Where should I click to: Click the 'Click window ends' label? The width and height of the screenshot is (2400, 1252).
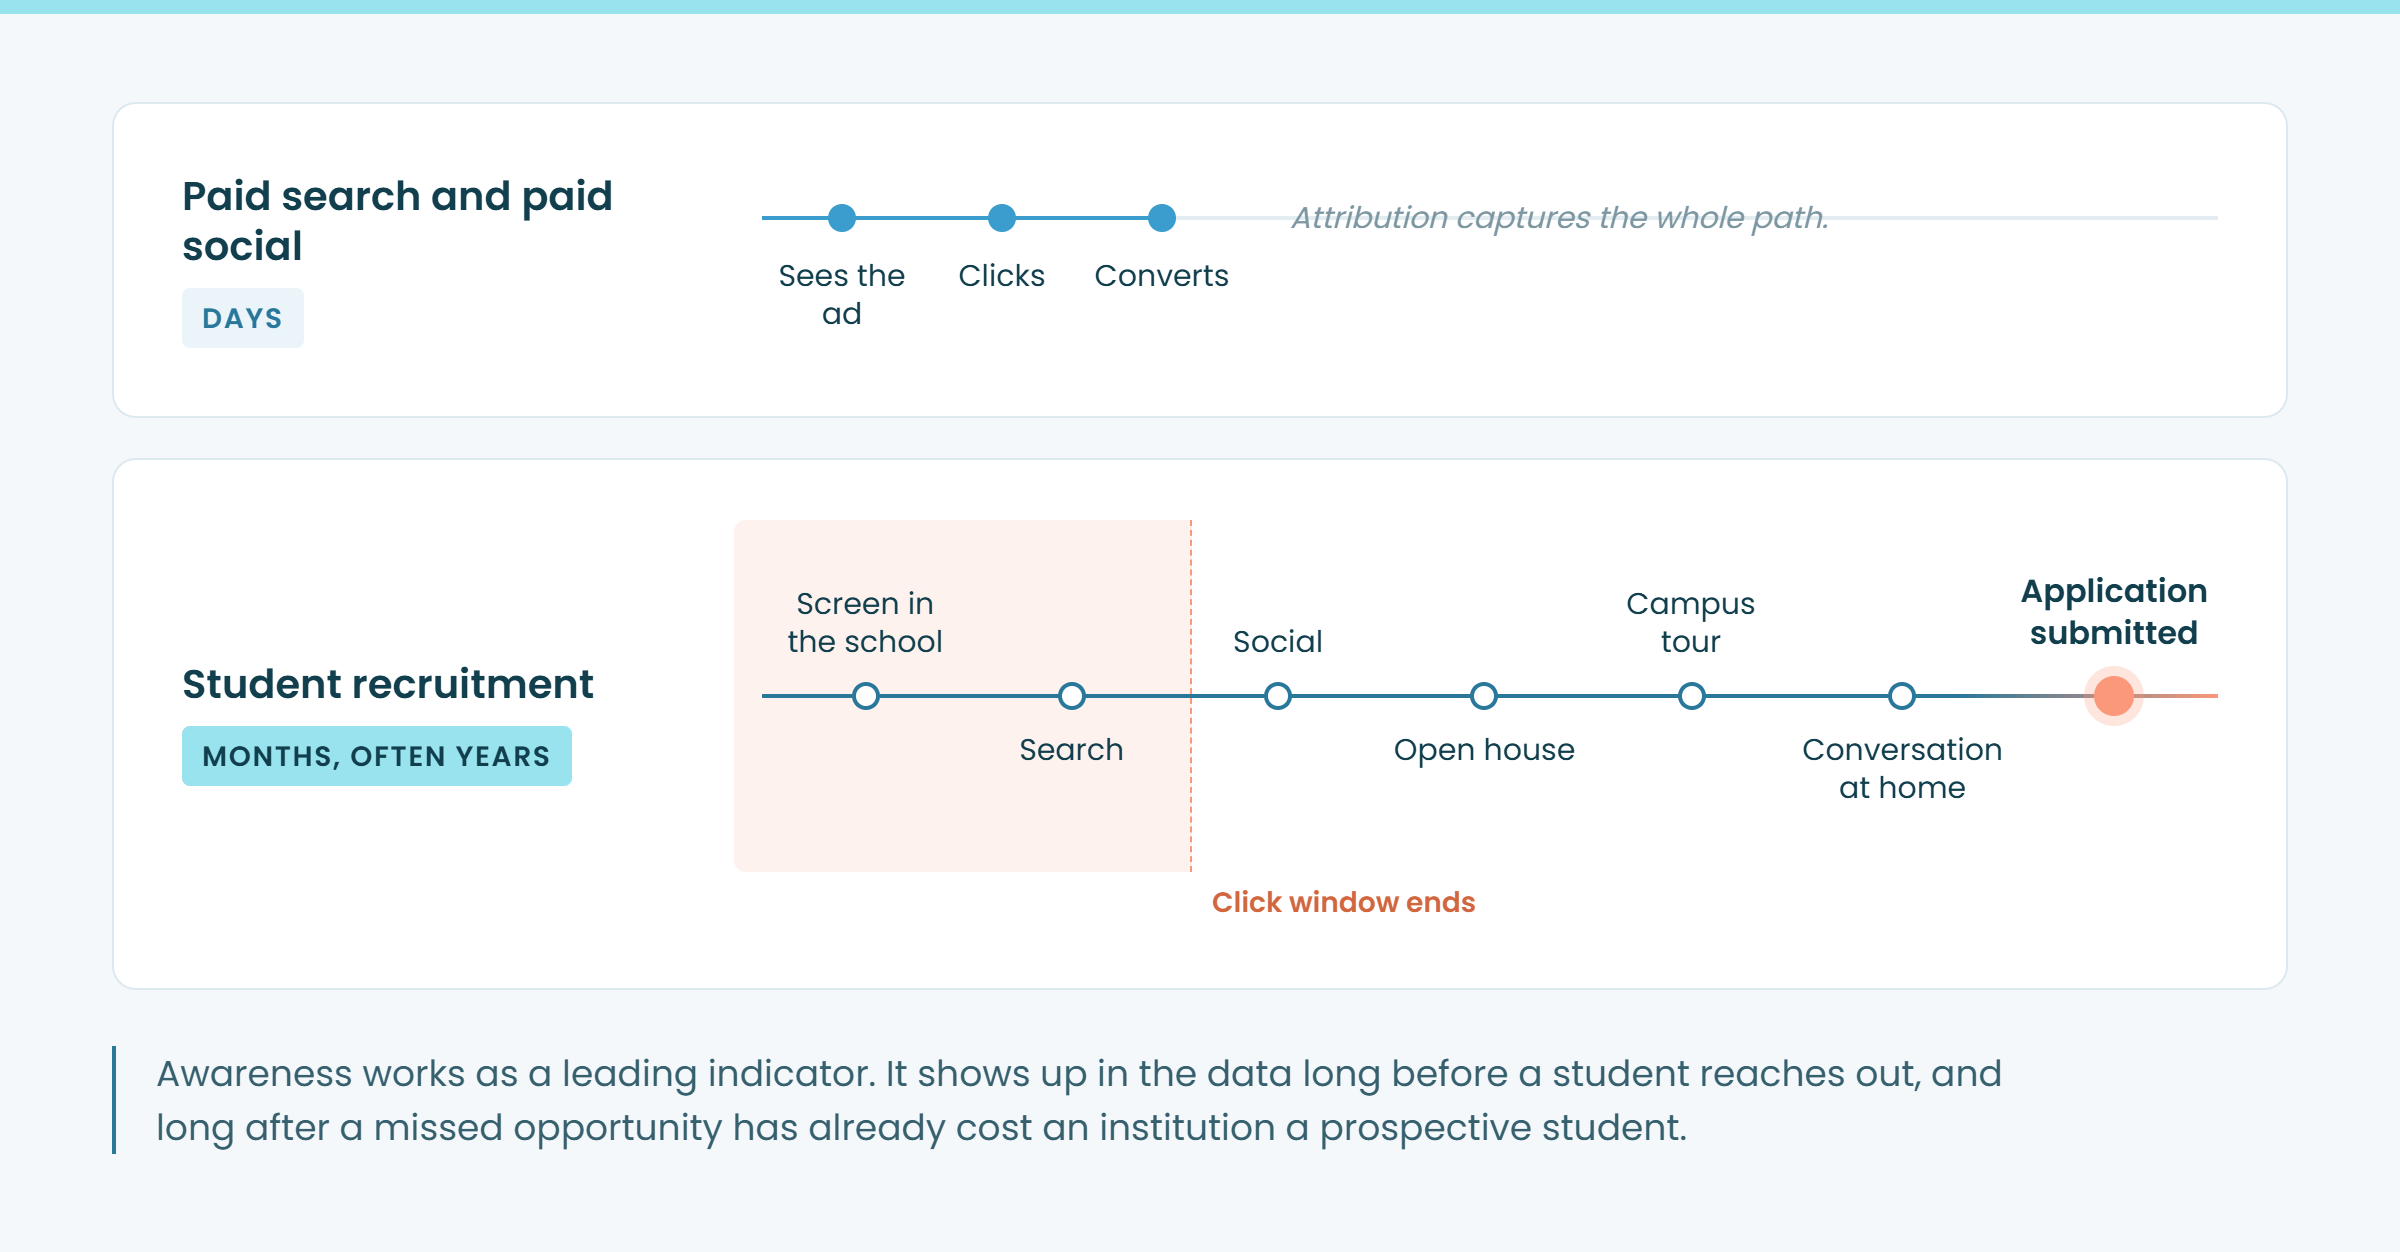[x=1343, y=902]
